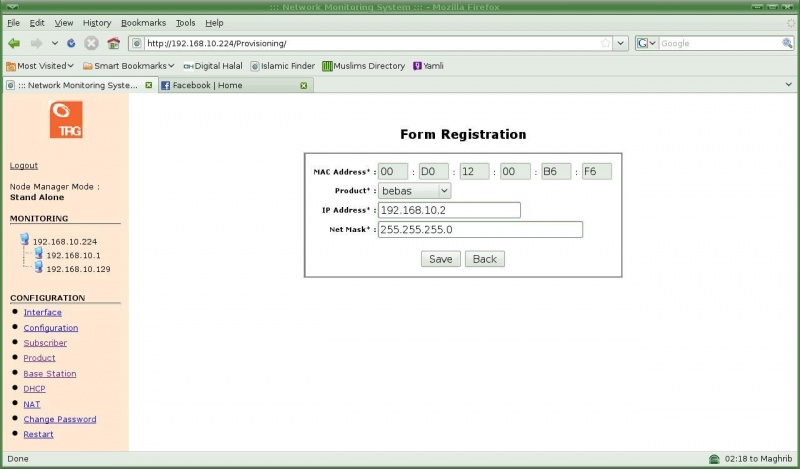This screenshot has width=800, height=469.
Task: Reload the page with refresh icon
Action: click(71, 43)
